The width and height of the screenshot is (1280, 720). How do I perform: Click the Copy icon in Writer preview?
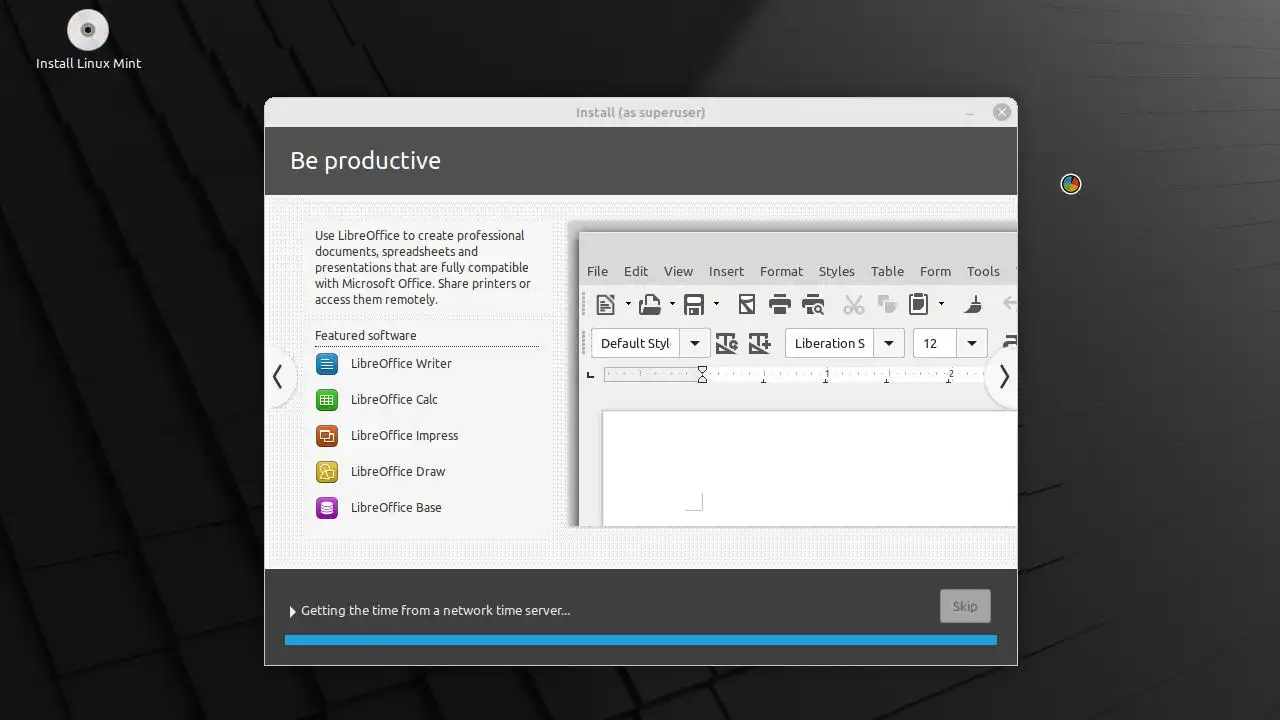[x=886, y=304]
